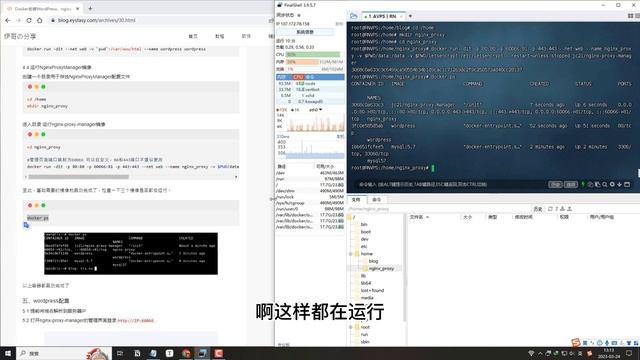Image resolution: width=640 pixels, height=360 pixels.
Task: Click the download icon in file panel
Action: tap(563, 209)
